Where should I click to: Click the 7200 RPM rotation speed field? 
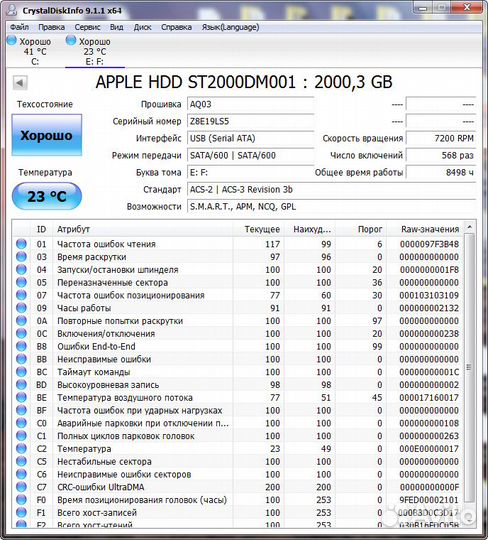coord(441,138)
